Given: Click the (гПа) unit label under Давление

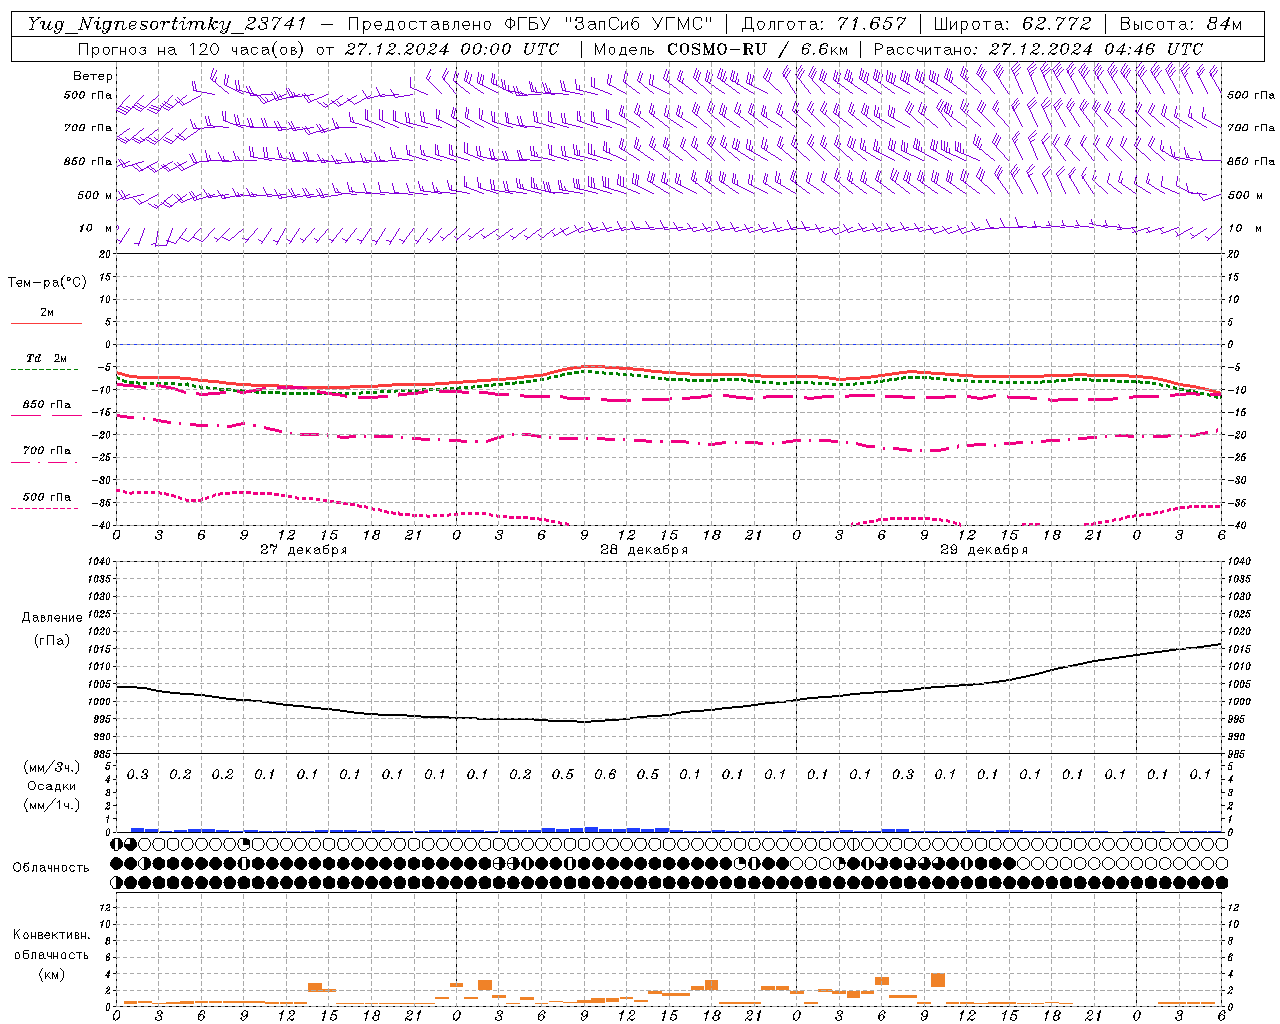Looking at the screenshot, I should (x=52, y=641).
